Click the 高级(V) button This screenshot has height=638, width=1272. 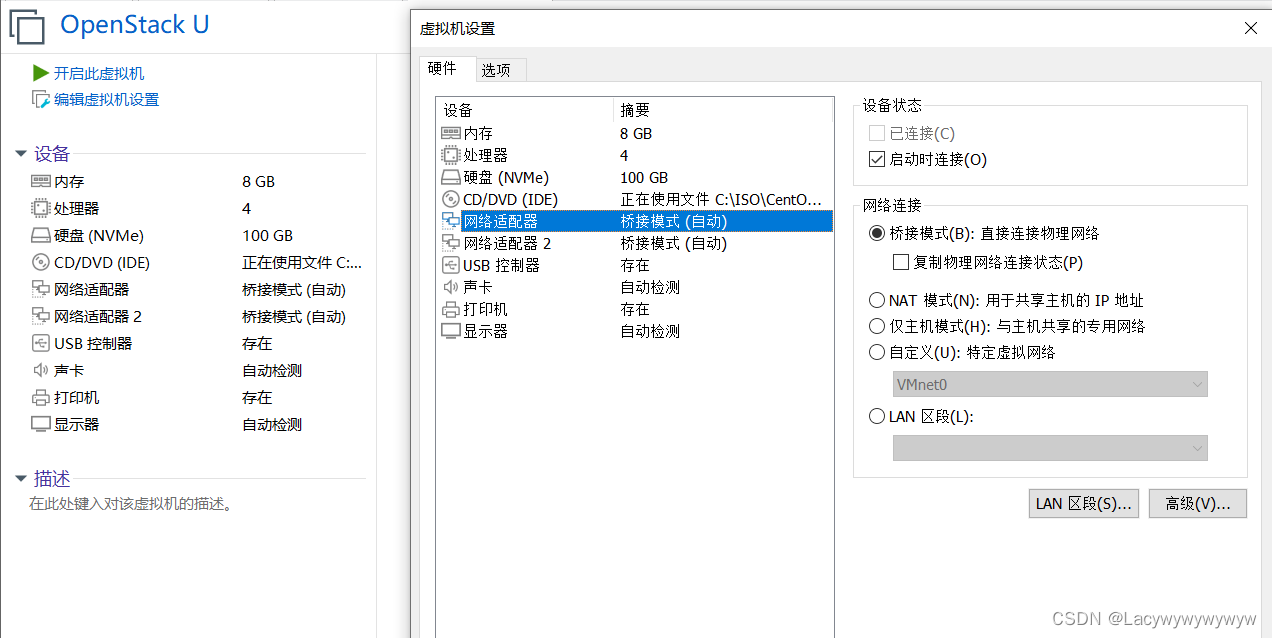pos(1197,503)
